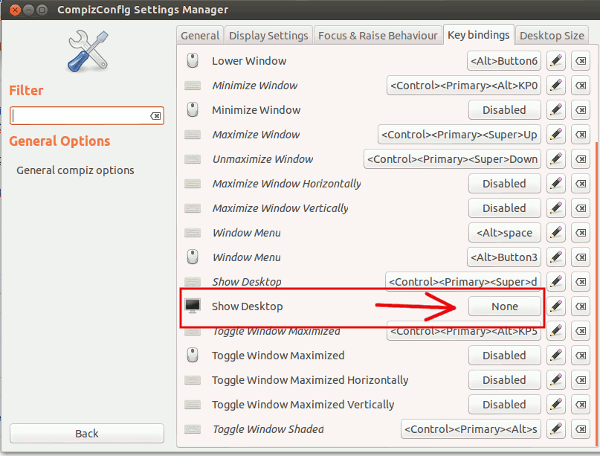The image size is (600, 456).
Task: Reset the Maximize Window Super+Up binding
Action: pos(580,135)
